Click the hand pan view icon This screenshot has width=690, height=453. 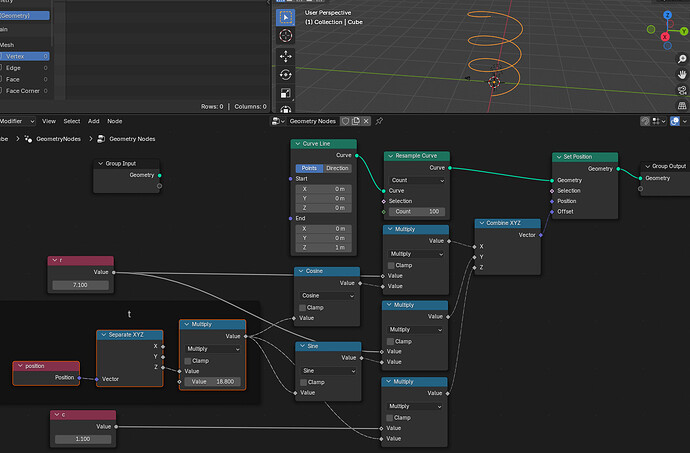pos(682,74)
